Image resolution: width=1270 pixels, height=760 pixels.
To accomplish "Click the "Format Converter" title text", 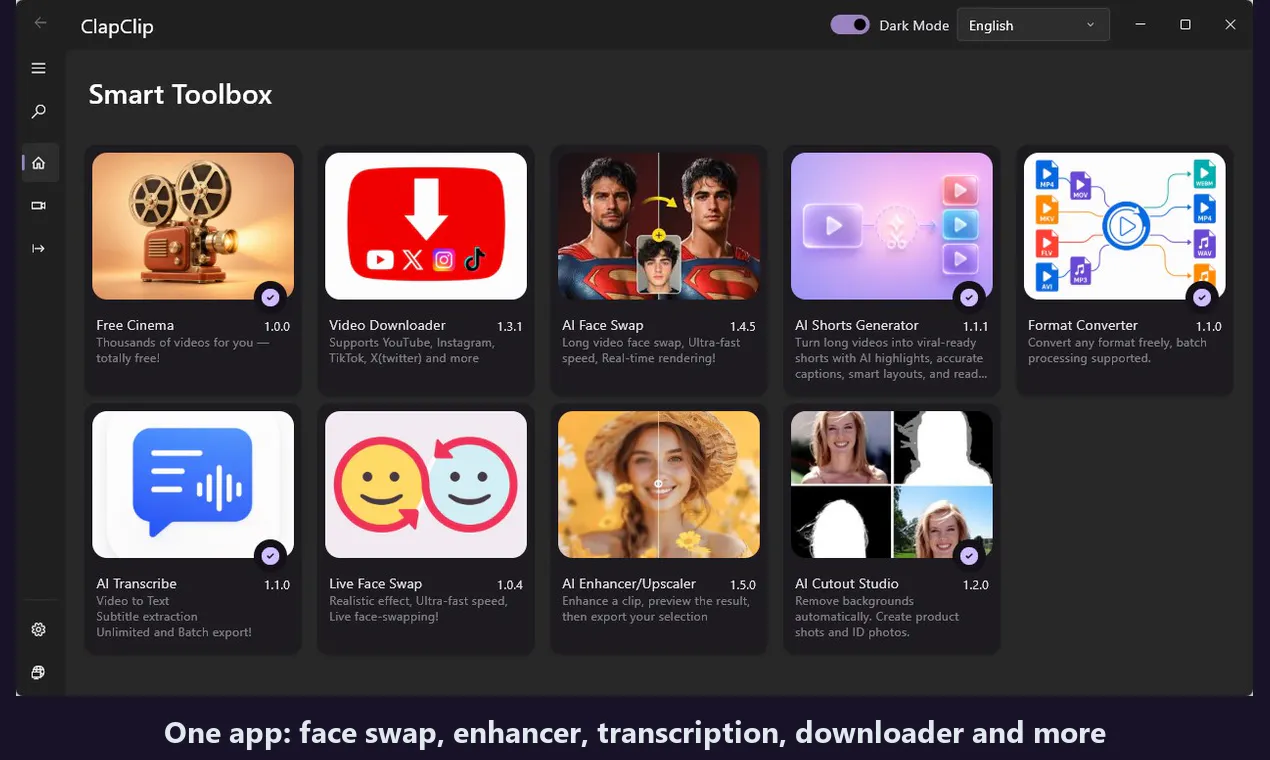I will (1083, 325).
